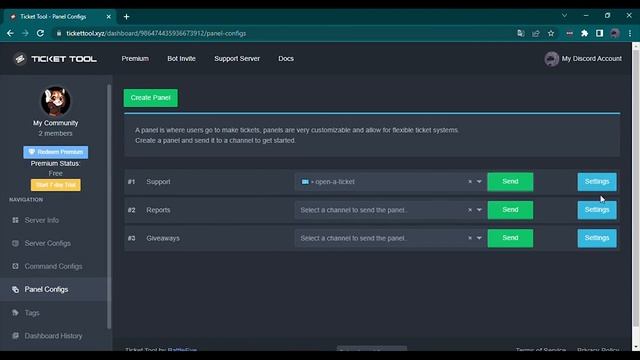Viewport: 640px width, 360px height.
Task: Open the Premium nav item
Action: click(135, 59)
